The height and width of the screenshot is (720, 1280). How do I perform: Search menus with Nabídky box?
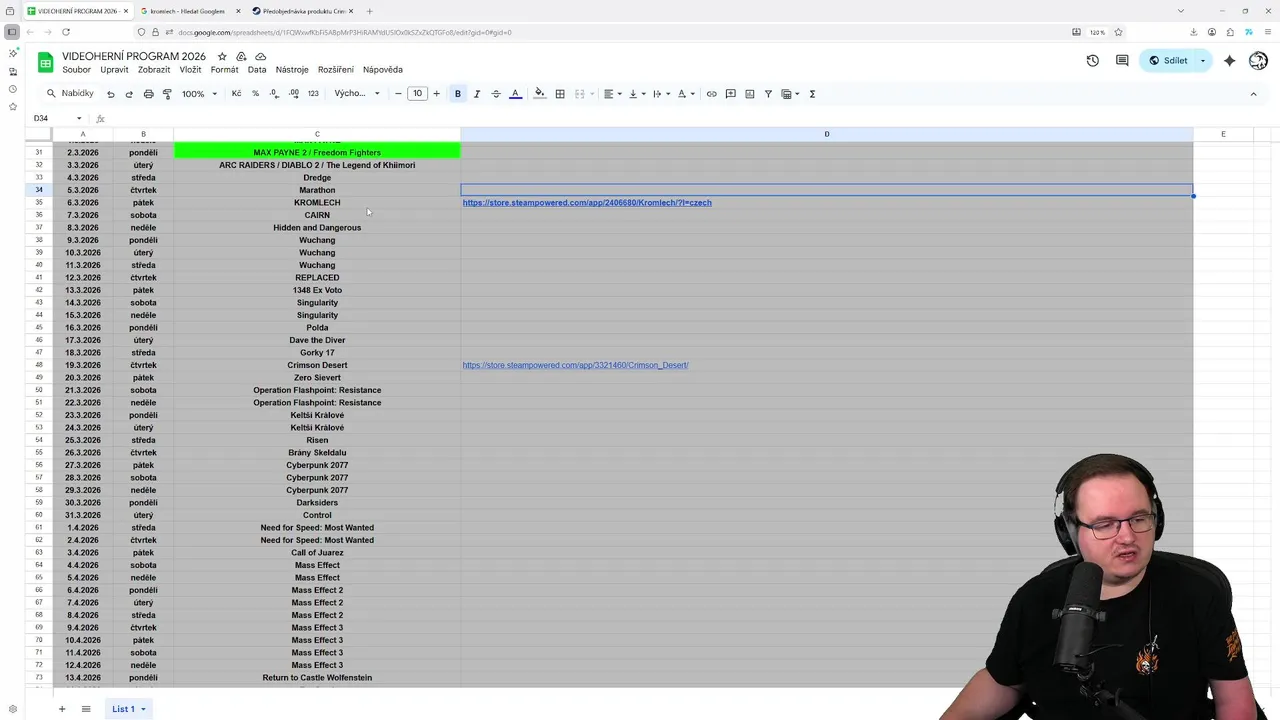tap(70, 94)
